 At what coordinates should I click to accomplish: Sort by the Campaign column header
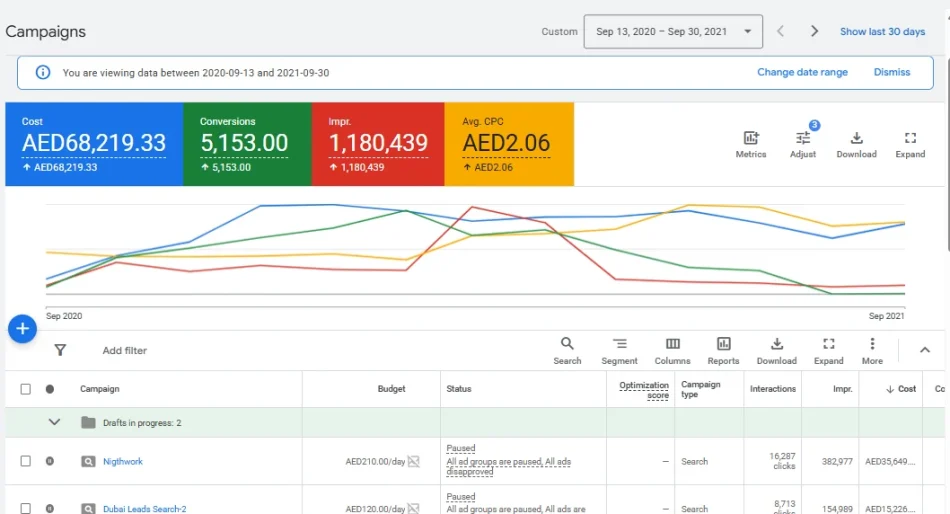tap(99, 389)
